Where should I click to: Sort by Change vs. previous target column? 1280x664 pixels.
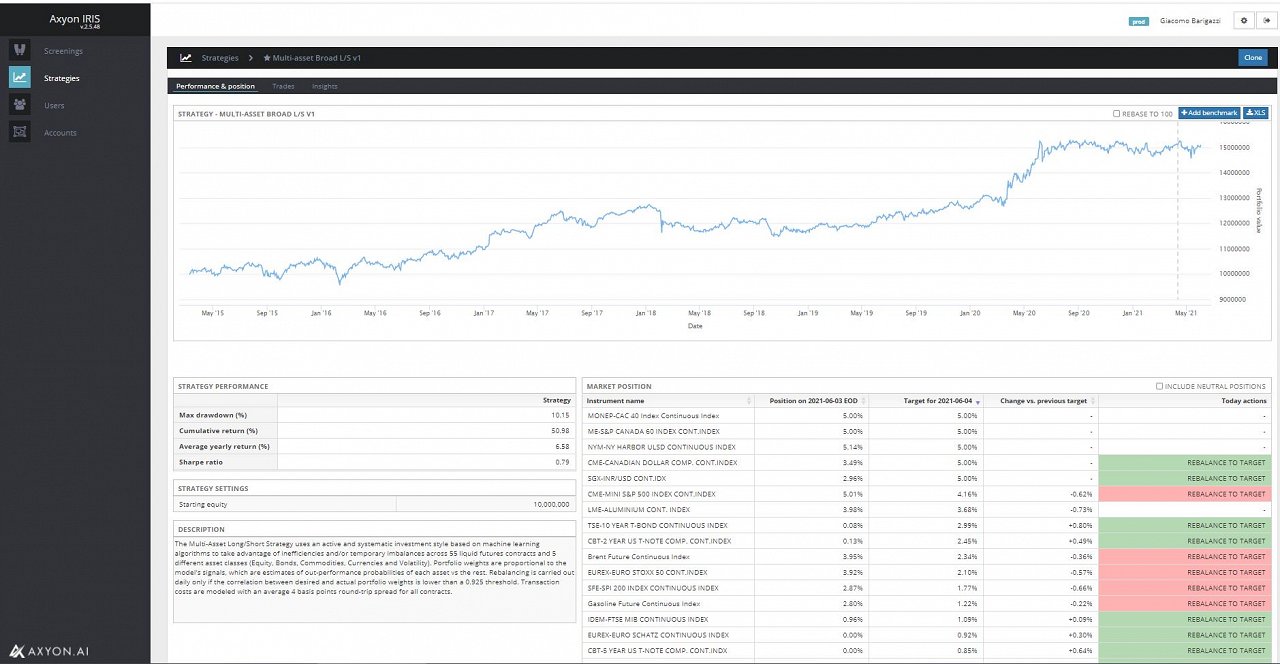tap(1043, 401)
